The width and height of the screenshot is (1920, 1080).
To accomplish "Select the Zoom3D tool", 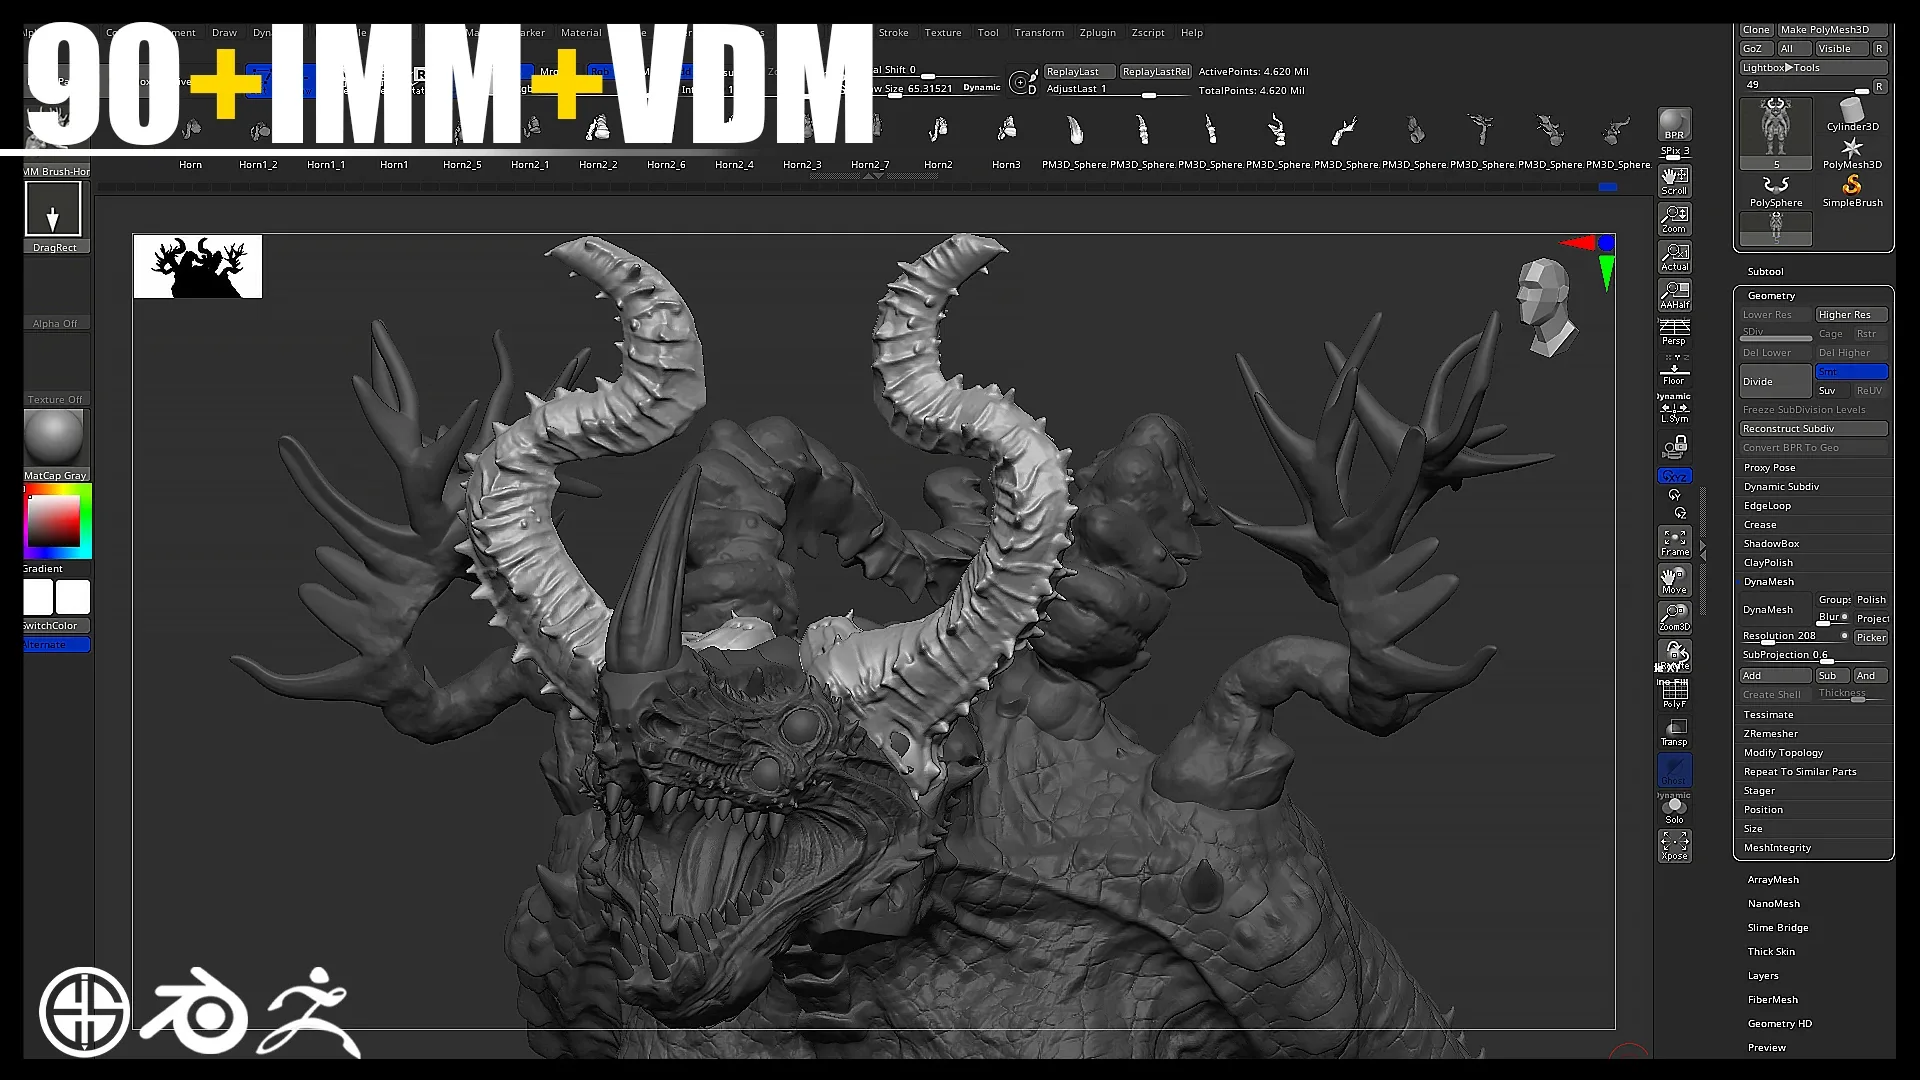I will [1674, 618].
